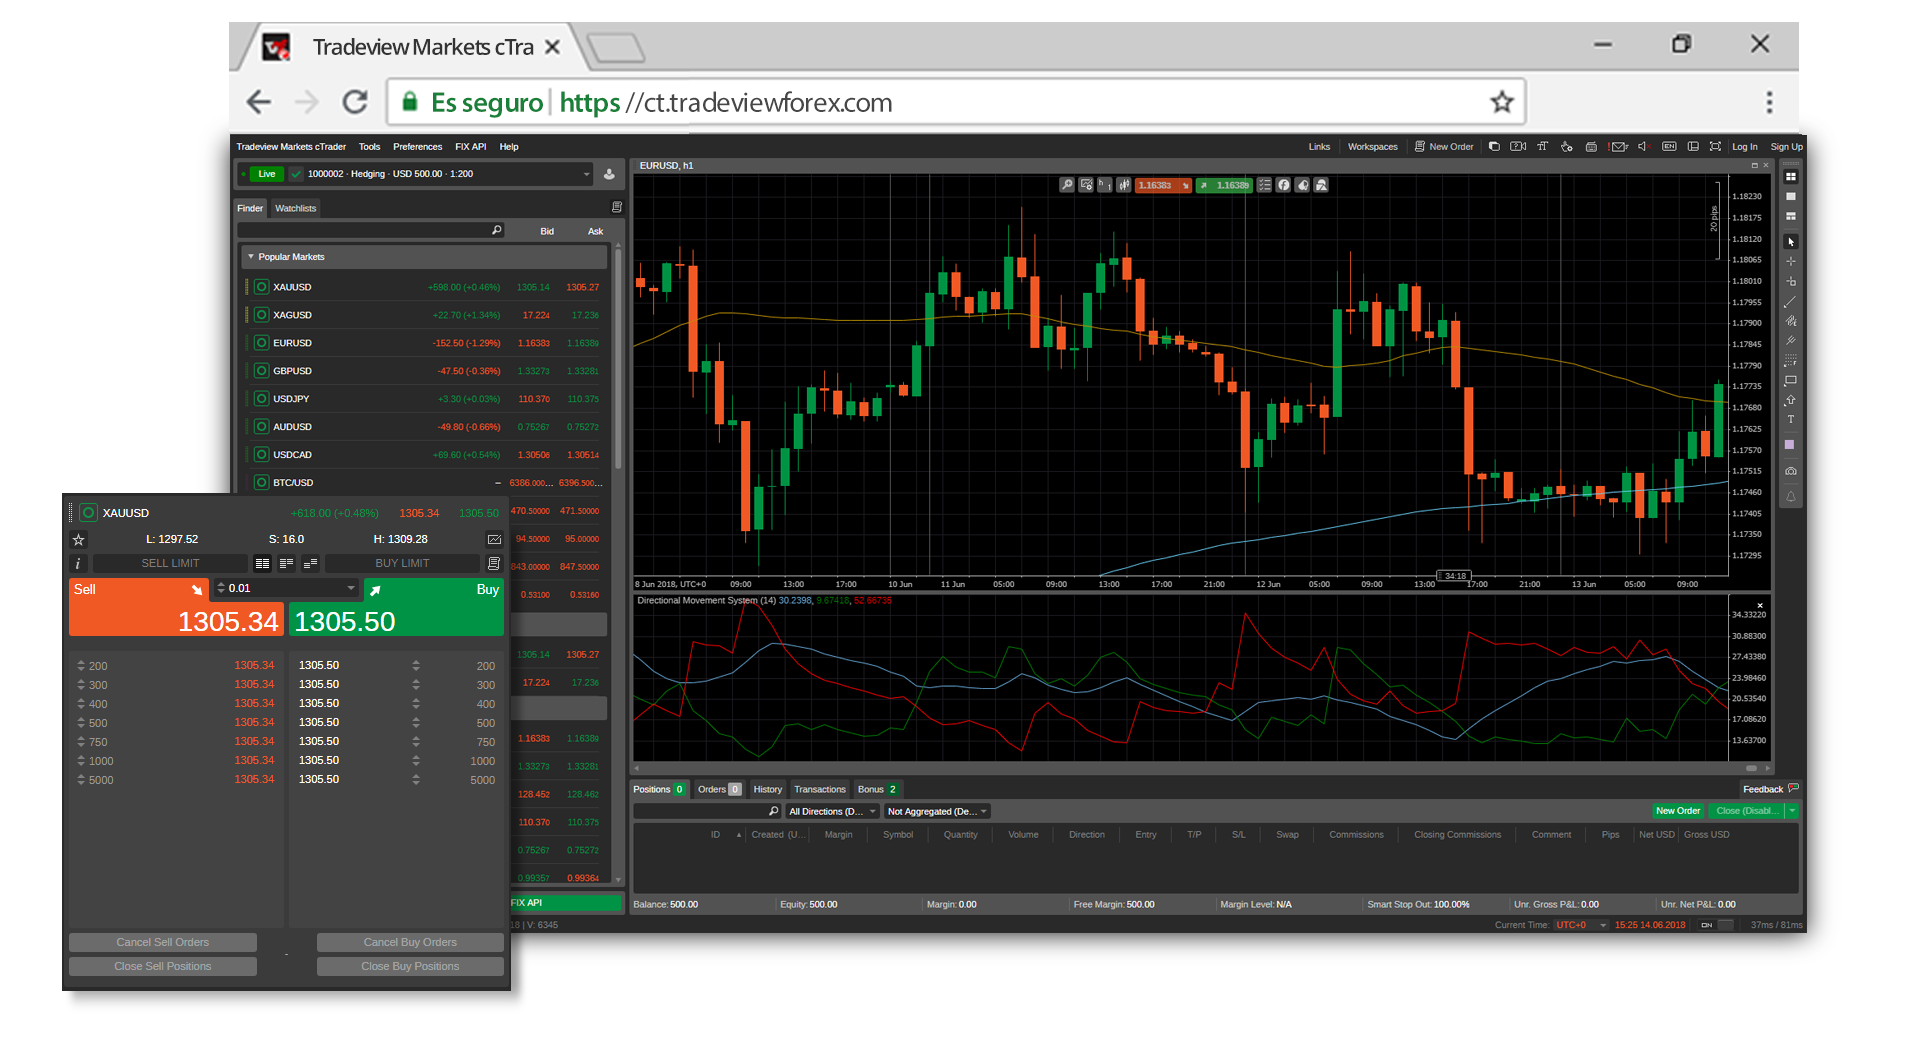Screen dimensions: 1919x1038
Task: Pick the lavender drawing color swatch
Action: click(1790, 445)
